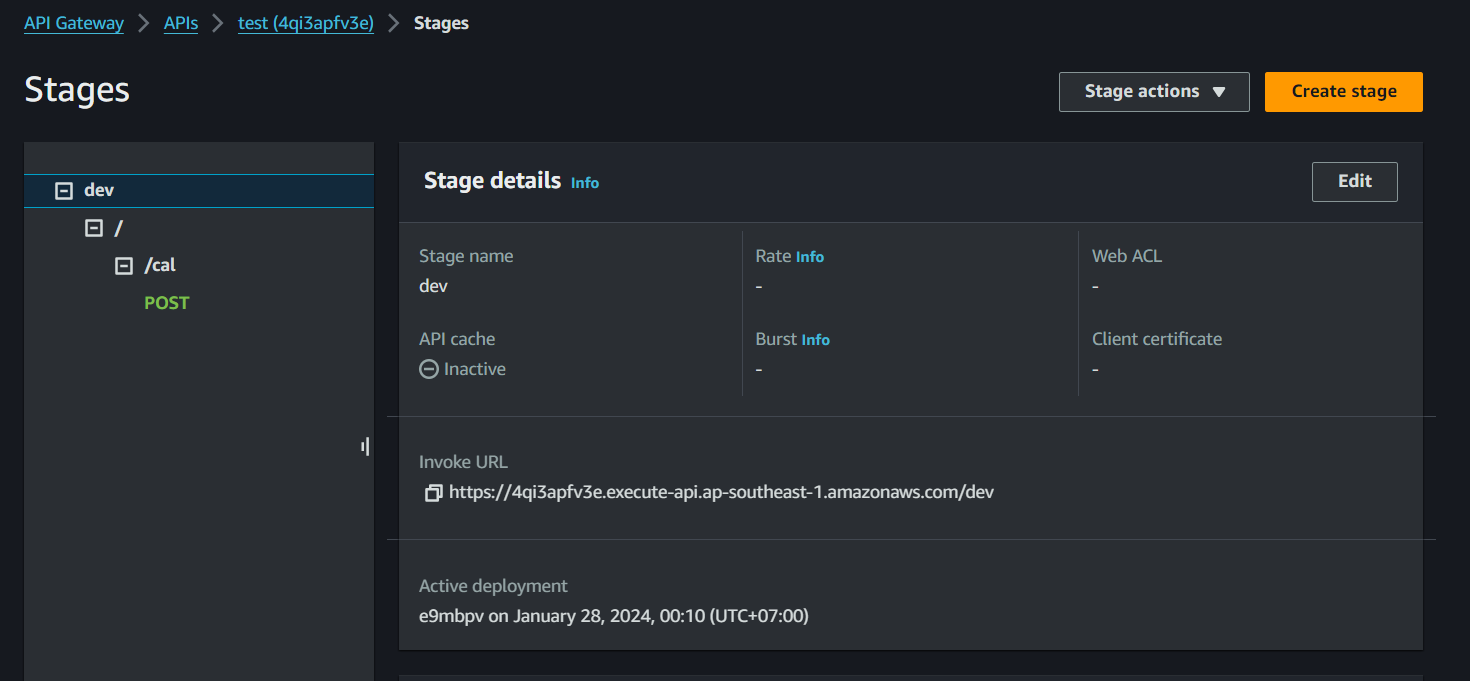Image resolution: width=1470 pixels, height=681 pixels.
Task: Click the side panel resize handle
Action: pyautogui.click(x=365, y=446)
